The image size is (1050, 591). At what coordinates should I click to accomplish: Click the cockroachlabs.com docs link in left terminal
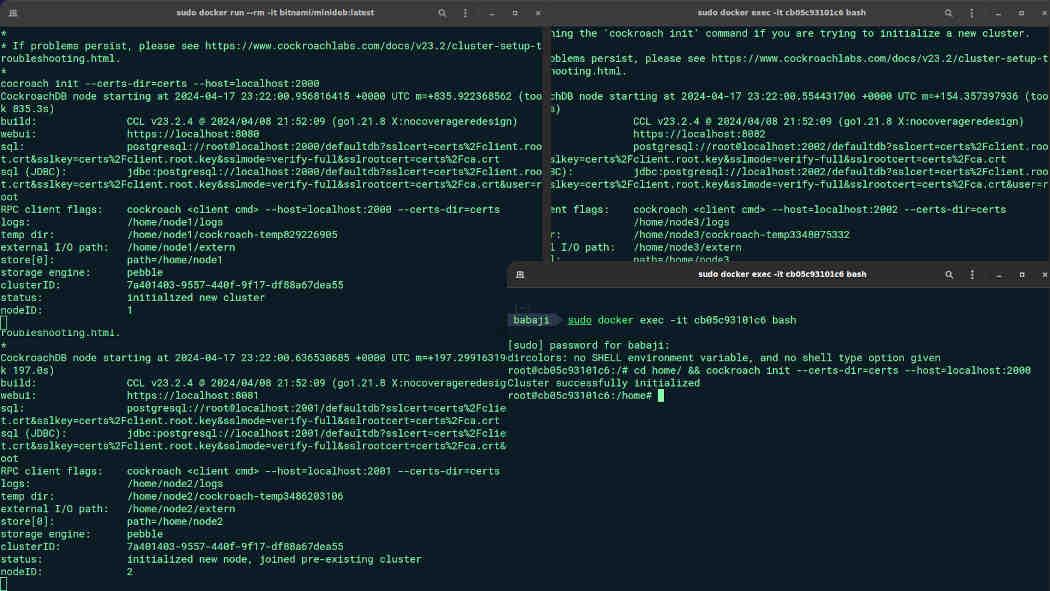pyautogui.click(x=373, y=46)
